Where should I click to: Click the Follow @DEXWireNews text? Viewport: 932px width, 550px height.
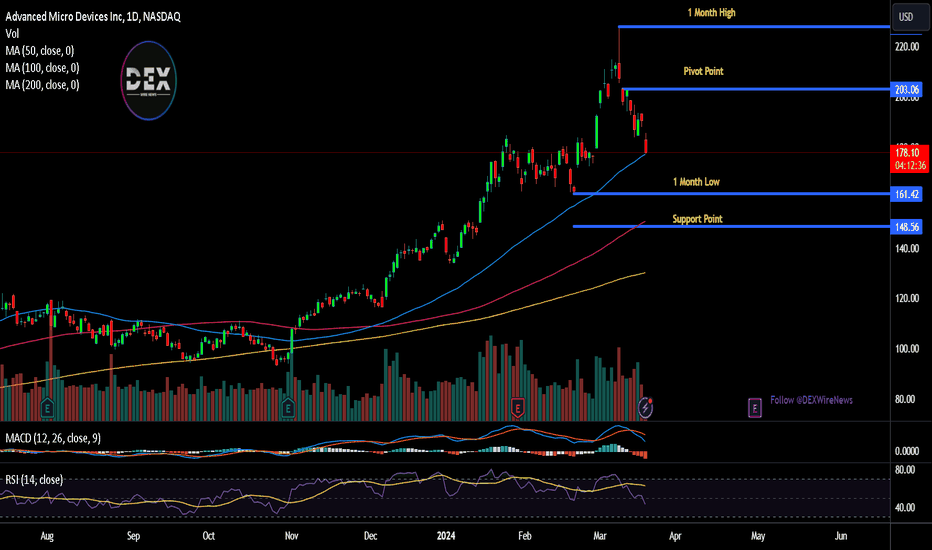(x=811, y=400)
